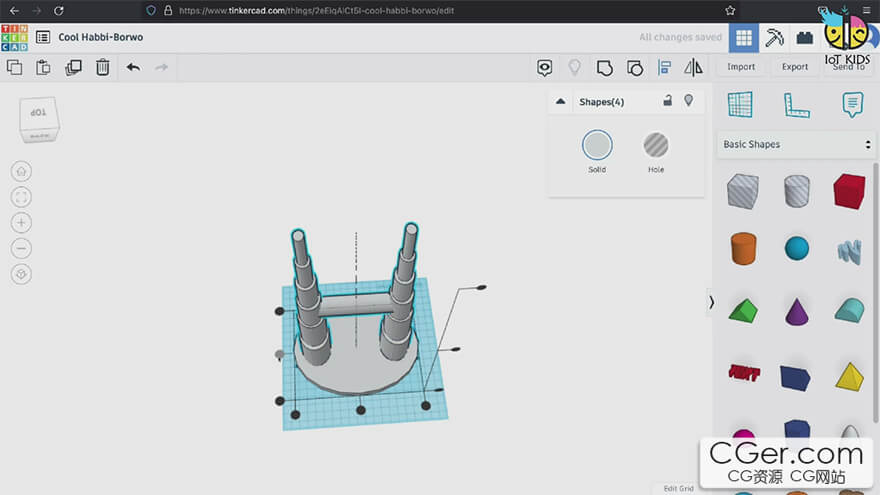Select the Ruler tool

(x=796, y=105)
